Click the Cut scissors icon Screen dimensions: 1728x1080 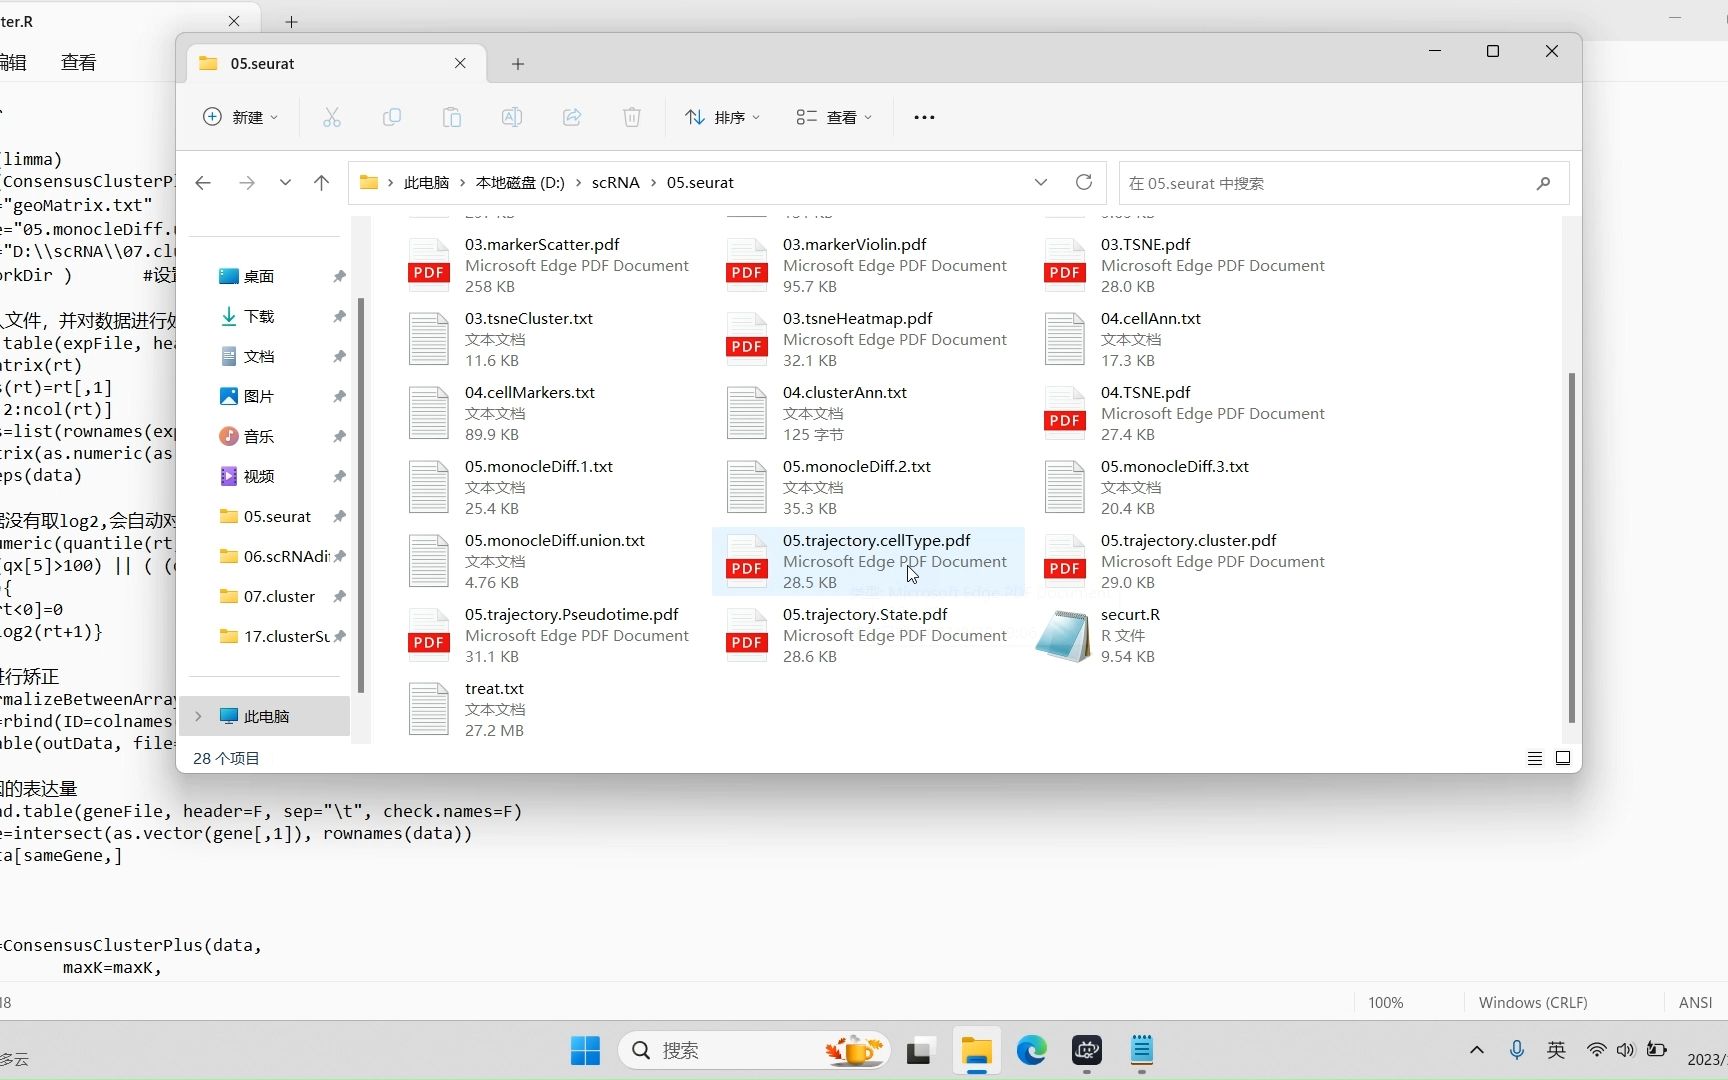tap(332, 118)
